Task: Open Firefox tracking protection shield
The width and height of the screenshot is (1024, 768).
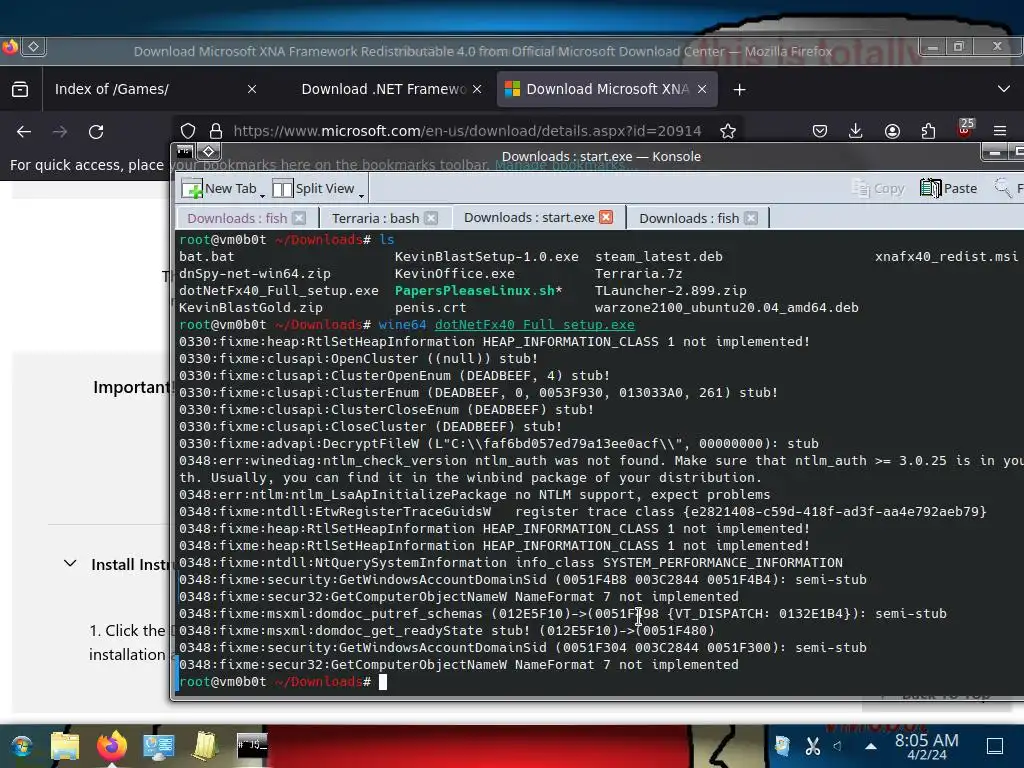Action: (x=188, y=131)
